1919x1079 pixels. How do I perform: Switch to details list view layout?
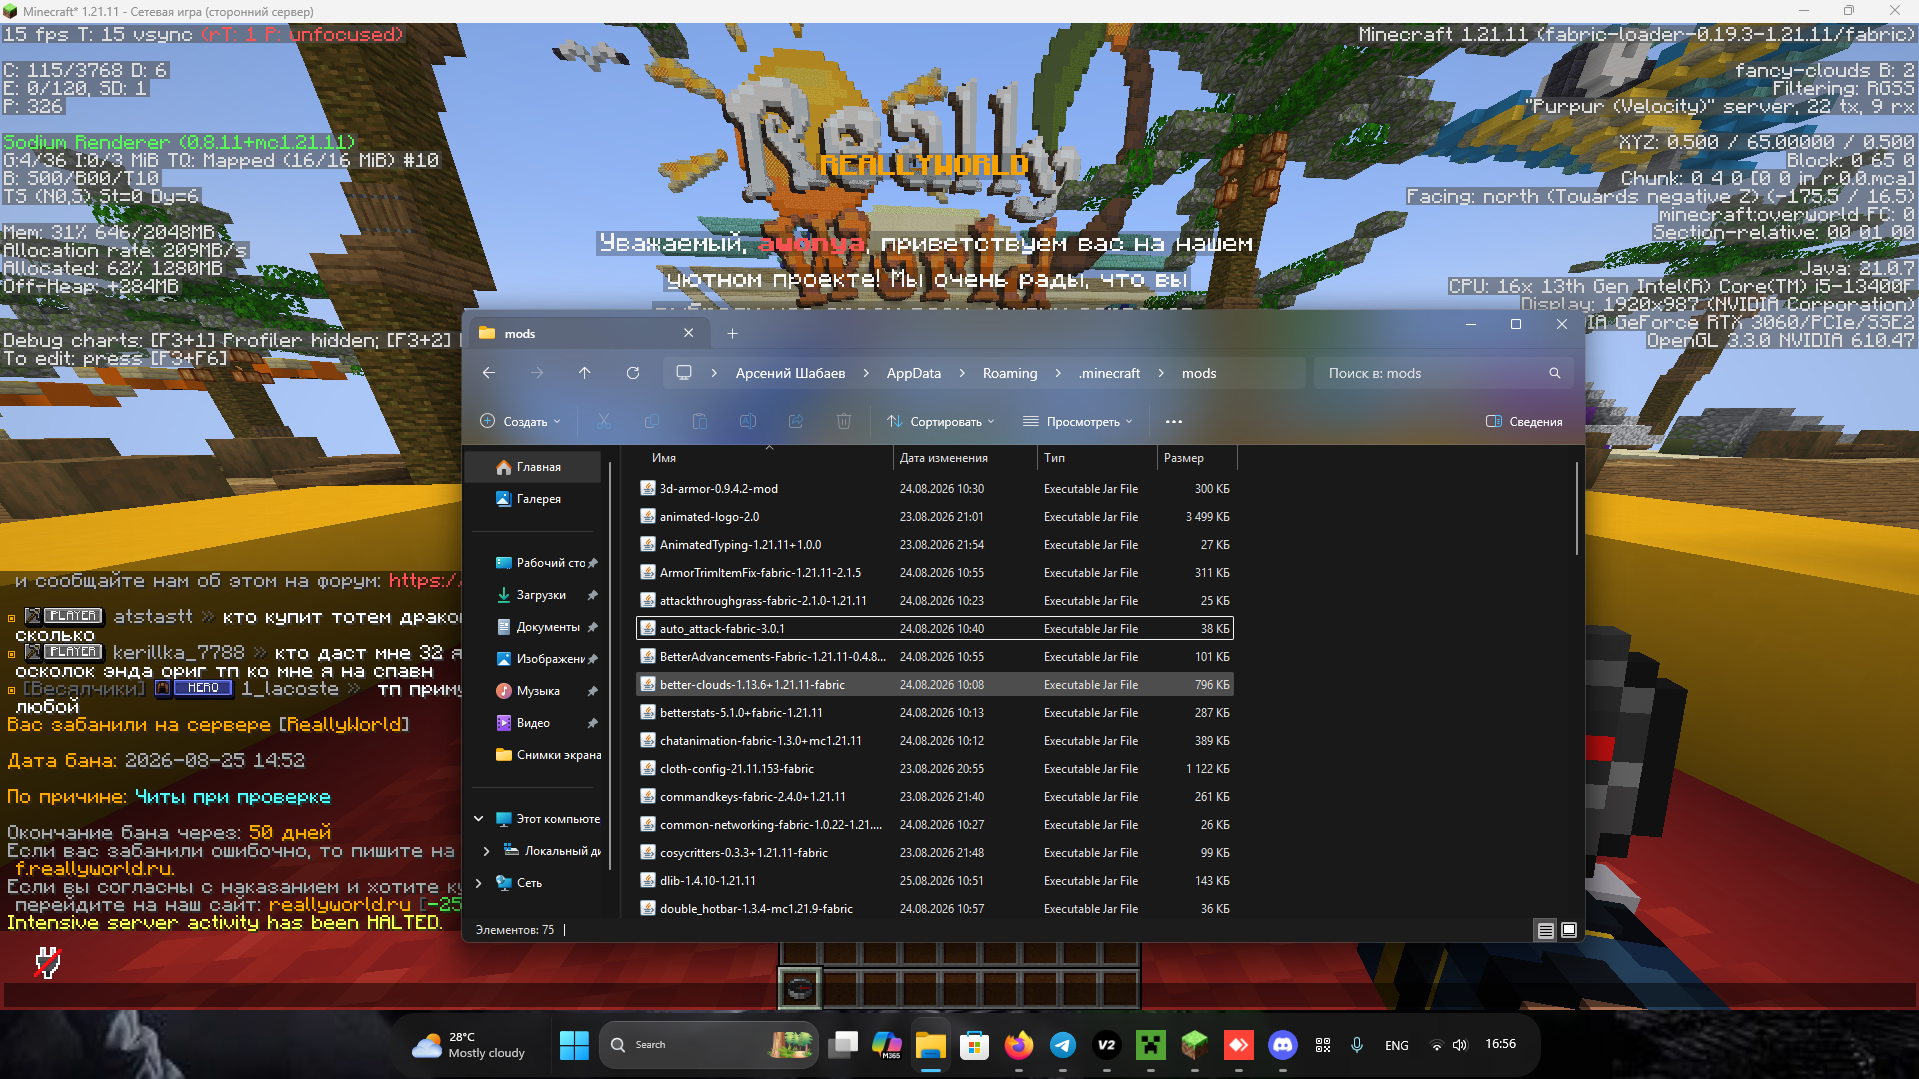pos(1546,930)
